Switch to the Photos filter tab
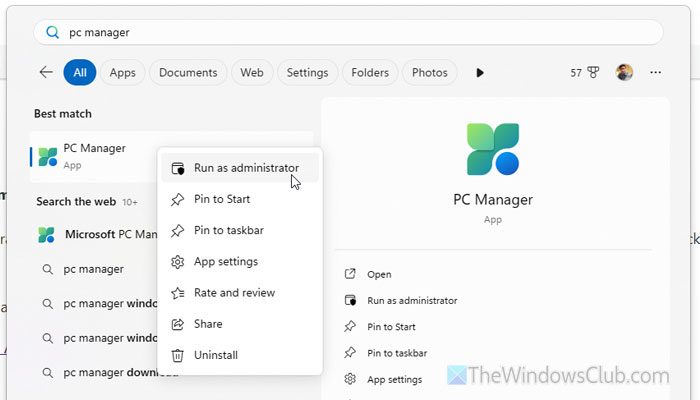 coord(429,72)
